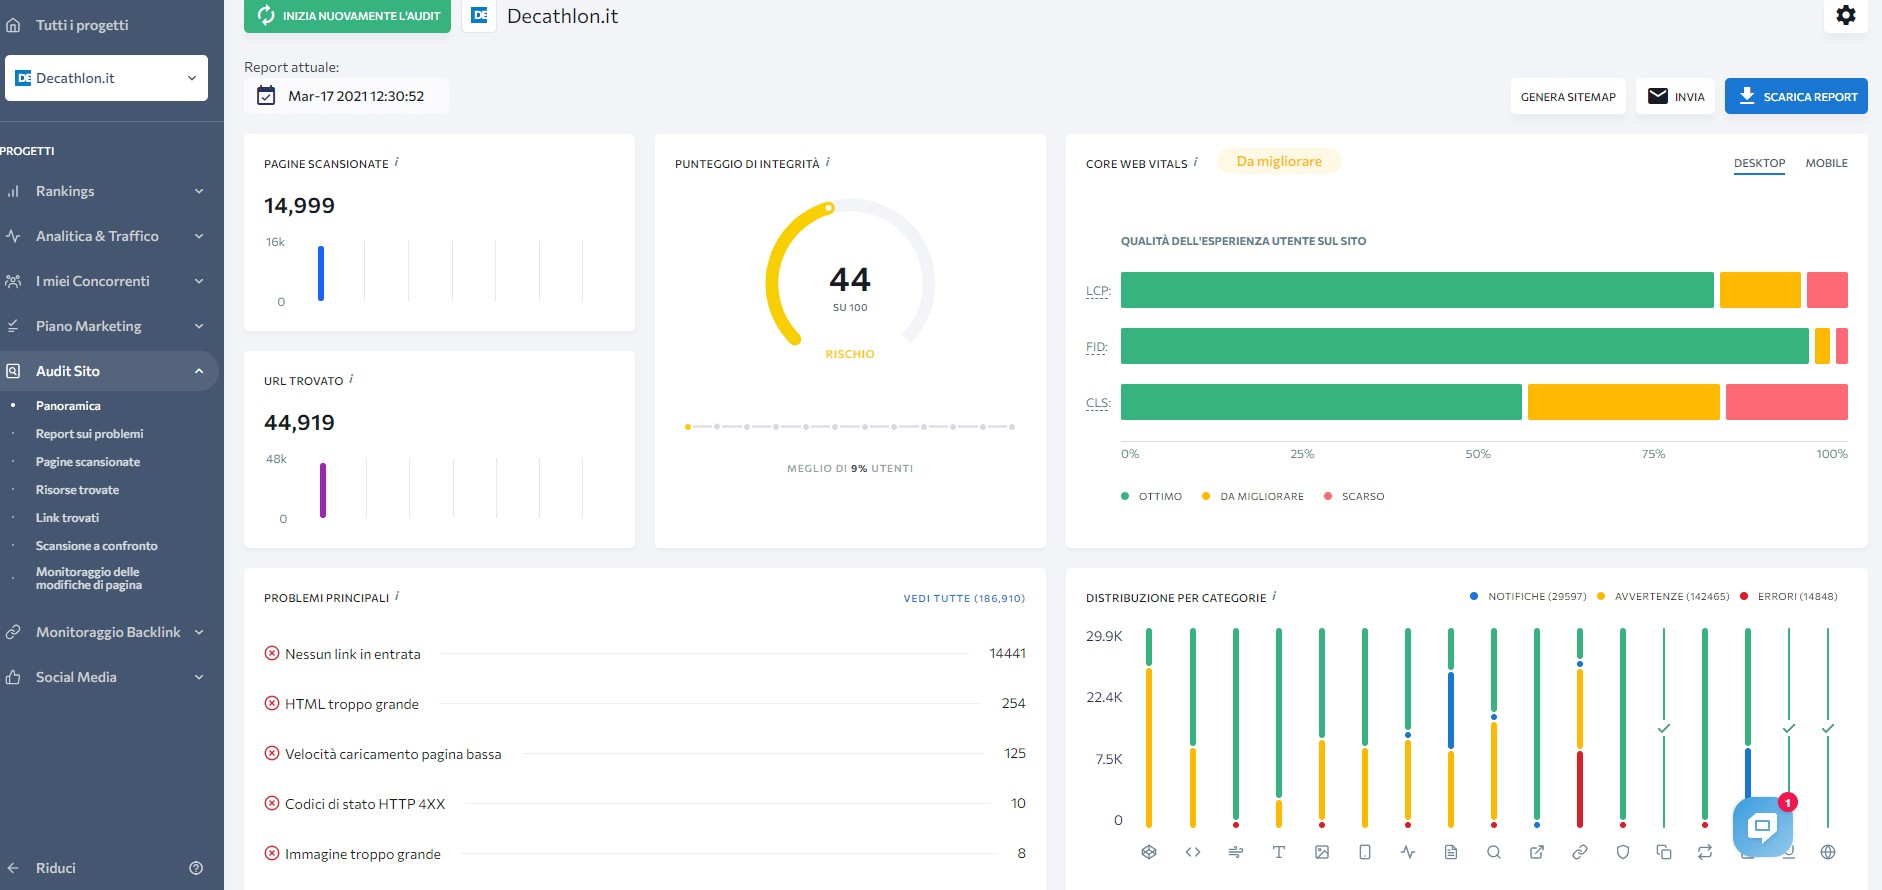Open the live chat widget

(1762, 826)
